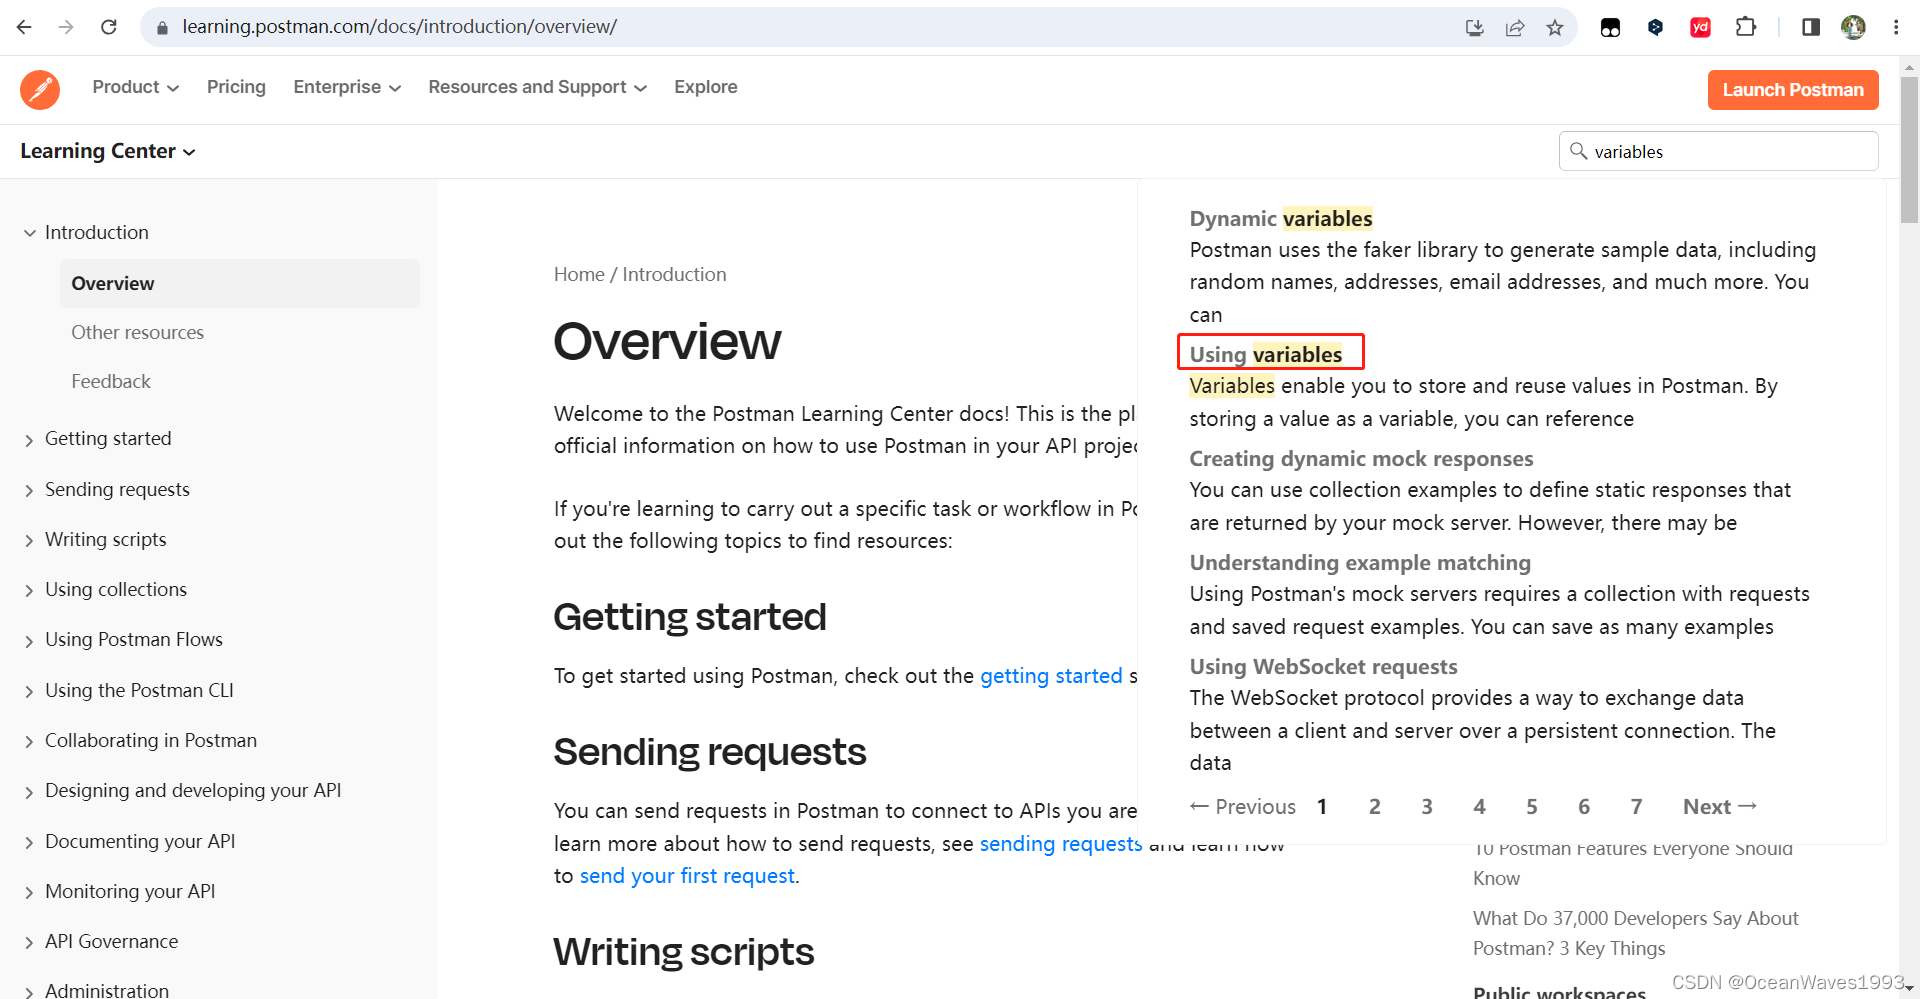The image size is (1920, 999).
Task: Go to search results page 6
Action: [1584, 807]
